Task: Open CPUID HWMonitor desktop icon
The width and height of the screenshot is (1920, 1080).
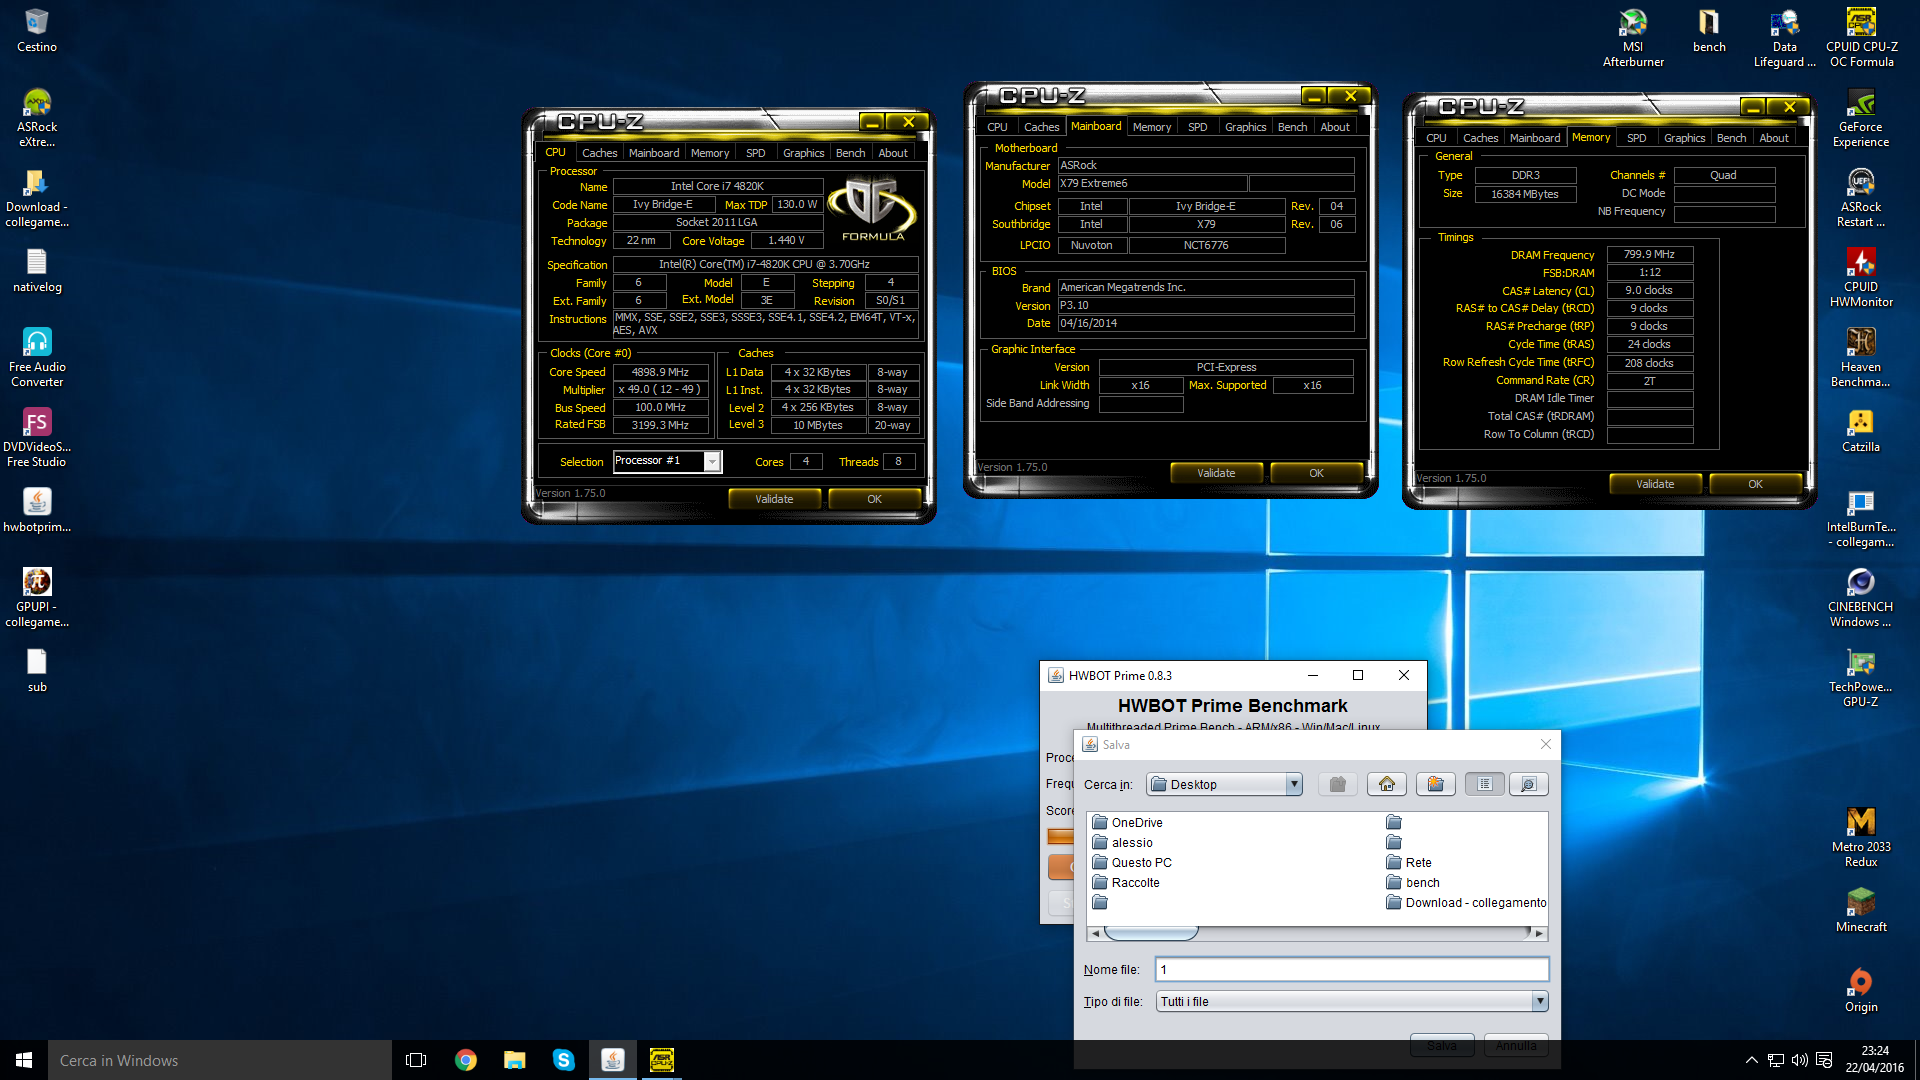Action: [1861, 278]
